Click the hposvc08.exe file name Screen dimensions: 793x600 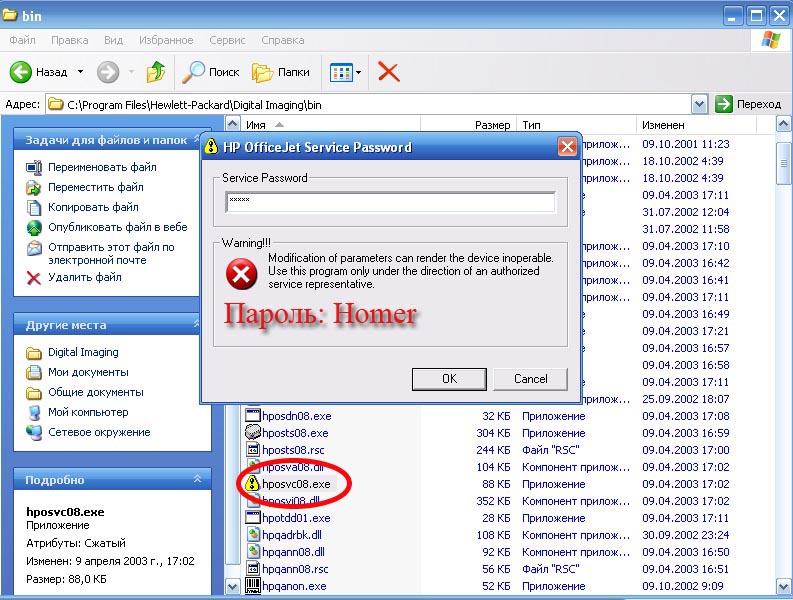296,484
